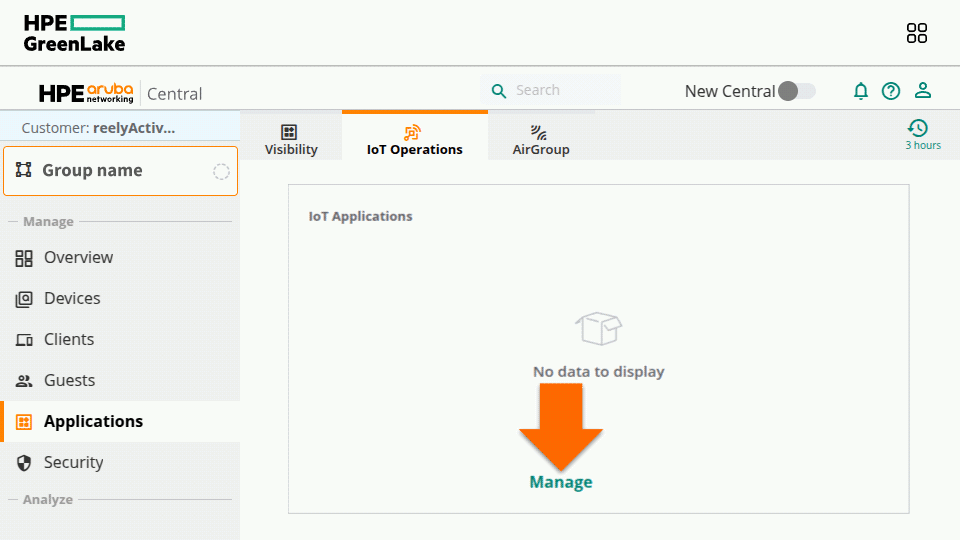
Task: Click the Manage section label in the sidebar
Action: [x=48, y=222]
